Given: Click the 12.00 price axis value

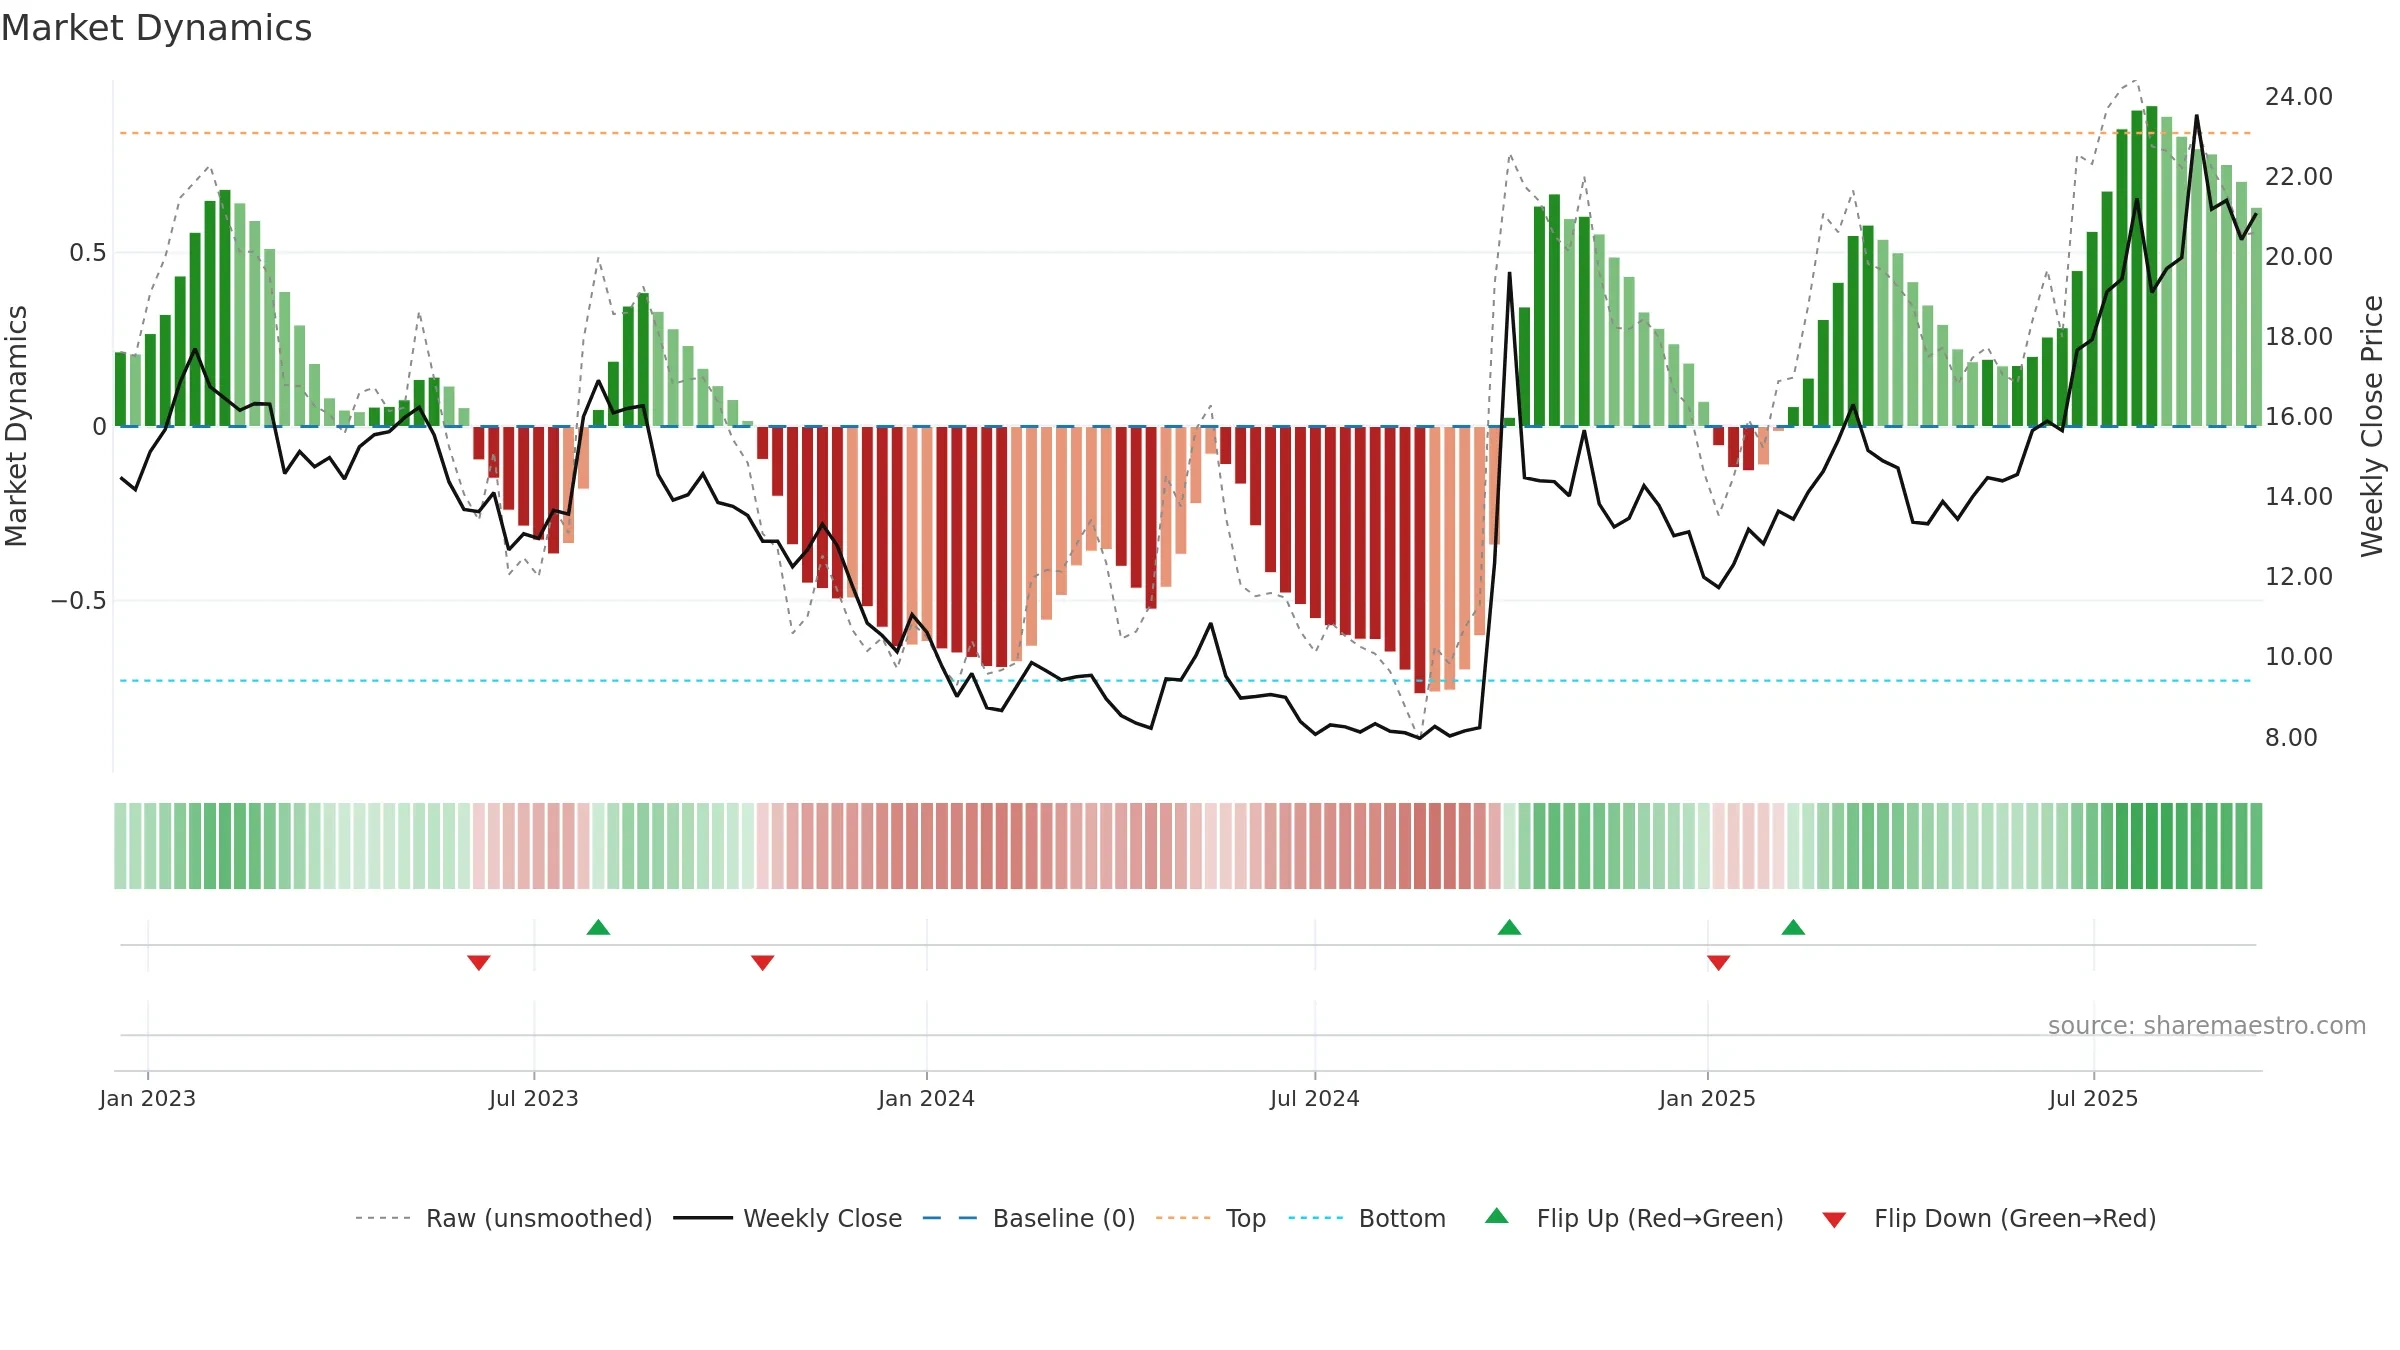Looking at the screenshot, I should [x=2299, y=577].
